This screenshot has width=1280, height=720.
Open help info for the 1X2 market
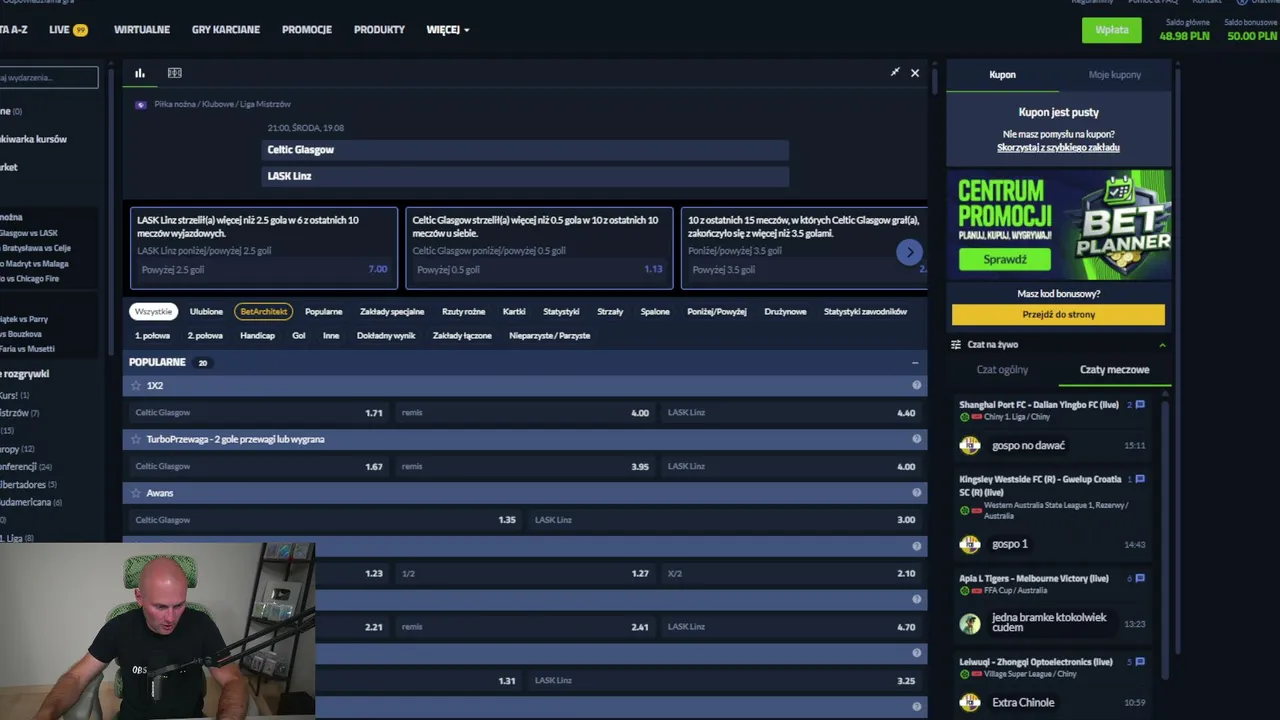pos(916,385)
